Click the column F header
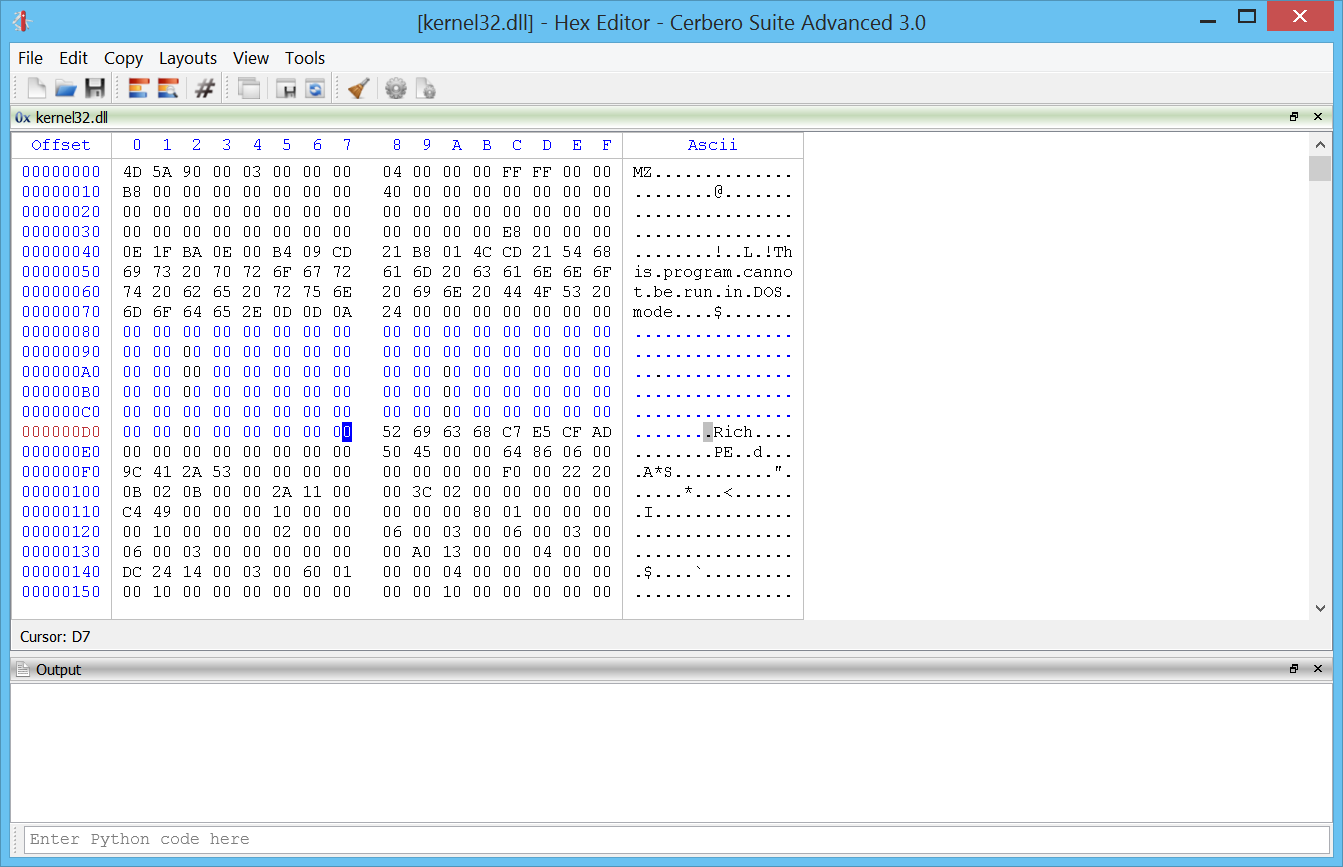Viewport: 1343px width, 867px height. (x=606, y=145)
